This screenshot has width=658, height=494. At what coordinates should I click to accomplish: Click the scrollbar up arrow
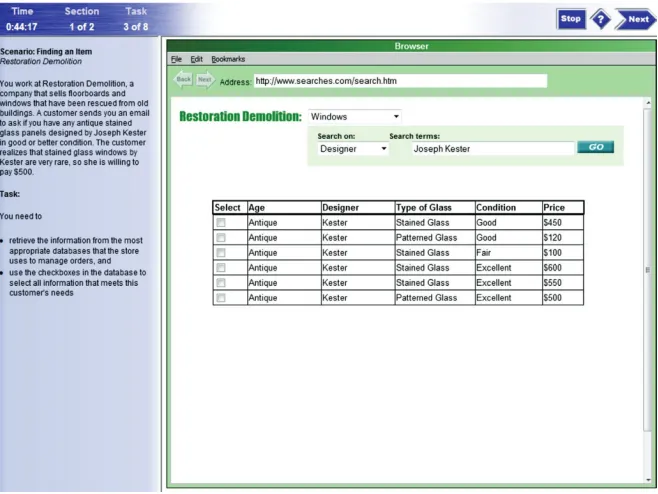648,102
